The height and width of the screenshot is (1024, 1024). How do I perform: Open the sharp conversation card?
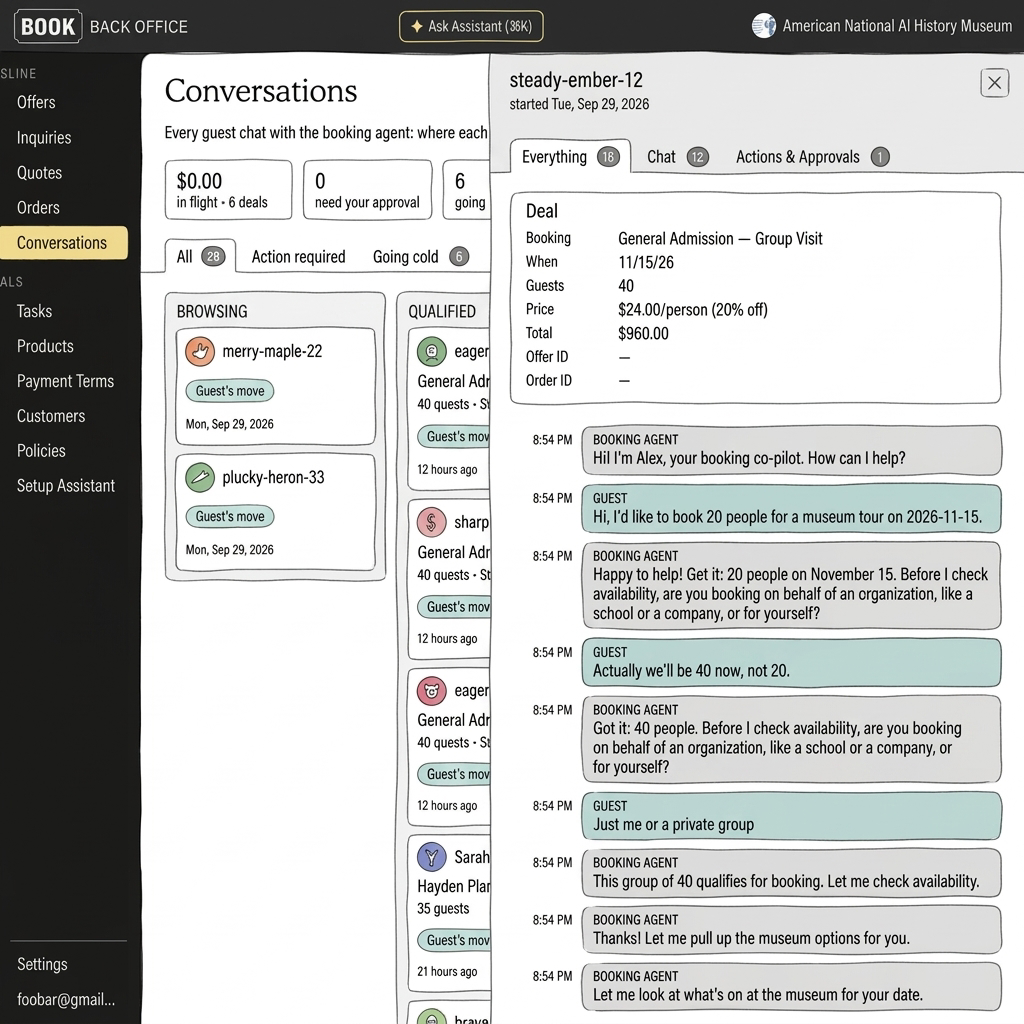pyautogui.click(x=449, y=580)
